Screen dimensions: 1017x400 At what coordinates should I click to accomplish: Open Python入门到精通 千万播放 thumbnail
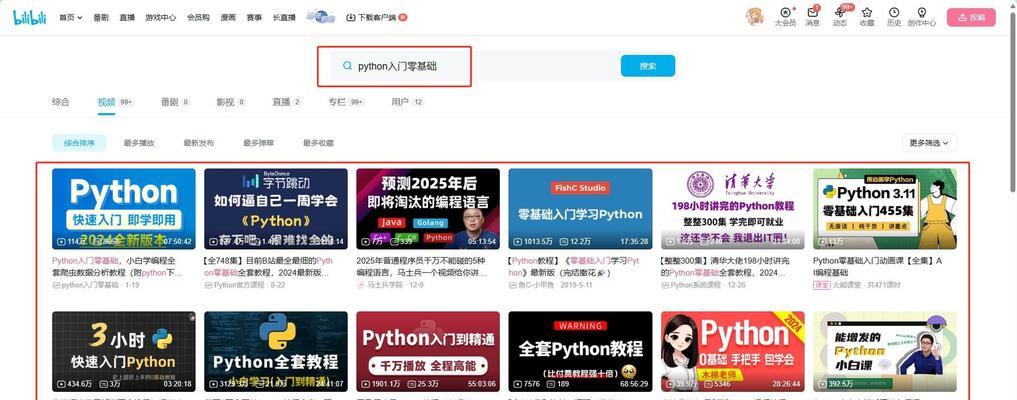428,351
